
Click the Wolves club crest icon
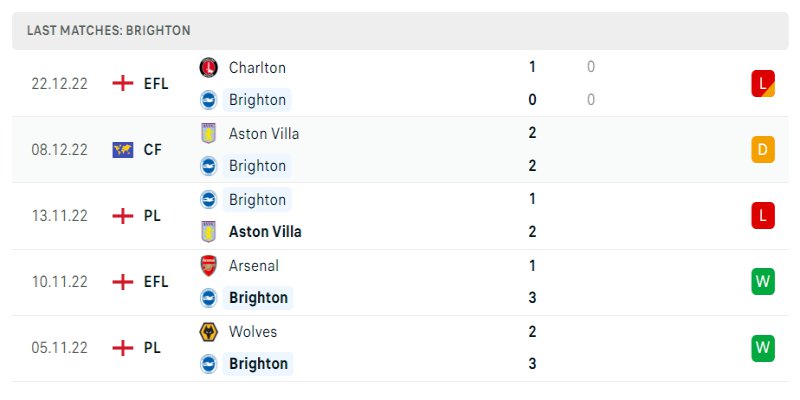209,331
